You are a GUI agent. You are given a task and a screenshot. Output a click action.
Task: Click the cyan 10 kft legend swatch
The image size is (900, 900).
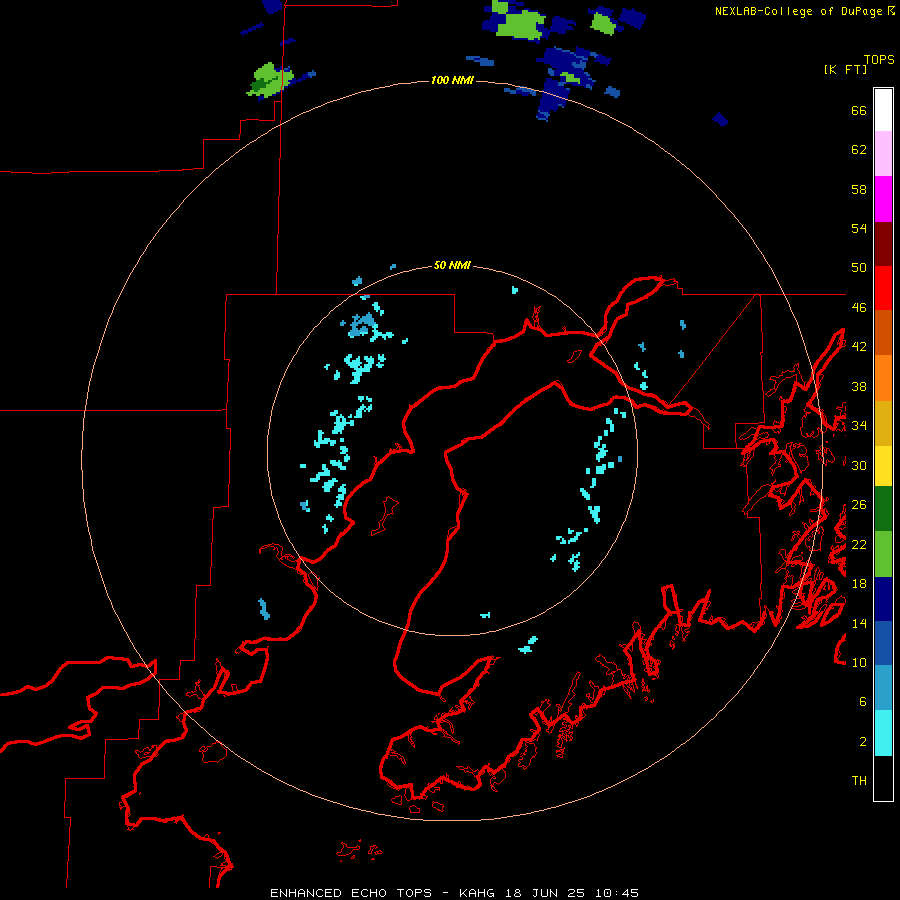pyautogui.click(x=883, y=733)
